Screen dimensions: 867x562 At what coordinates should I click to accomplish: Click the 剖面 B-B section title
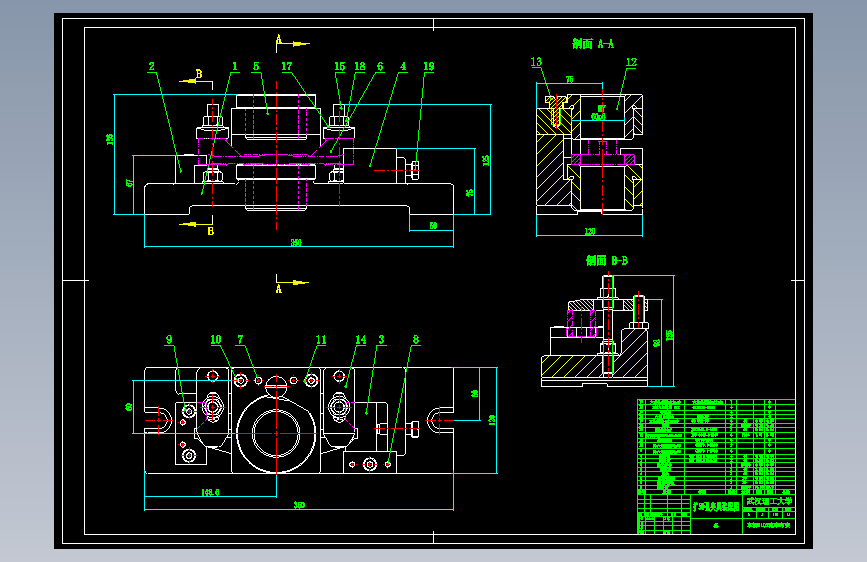[x=607, y=261]
